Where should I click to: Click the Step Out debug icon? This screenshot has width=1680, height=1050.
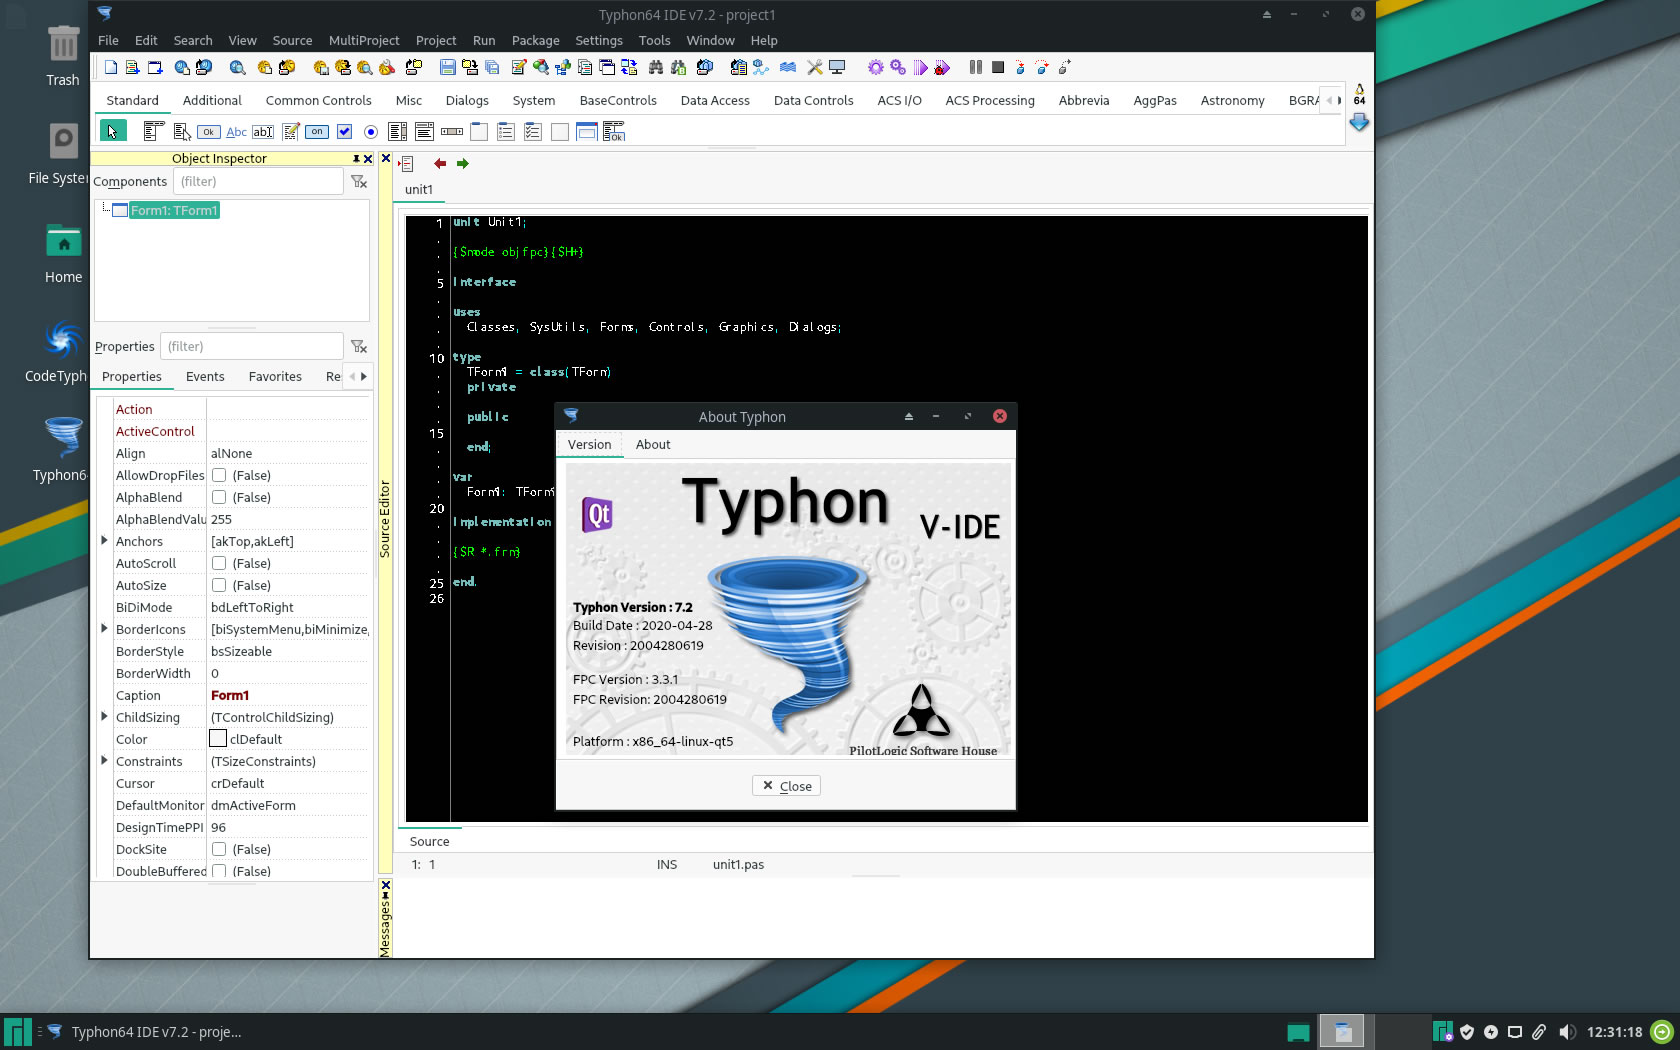coord(1064,68)
